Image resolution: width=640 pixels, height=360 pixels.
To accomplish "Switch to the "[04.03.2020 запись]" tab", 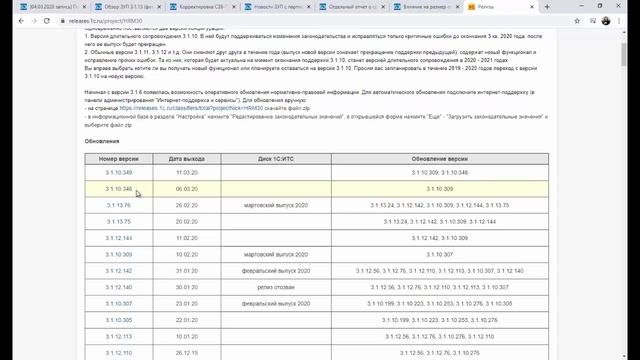I will coord(53,7).
